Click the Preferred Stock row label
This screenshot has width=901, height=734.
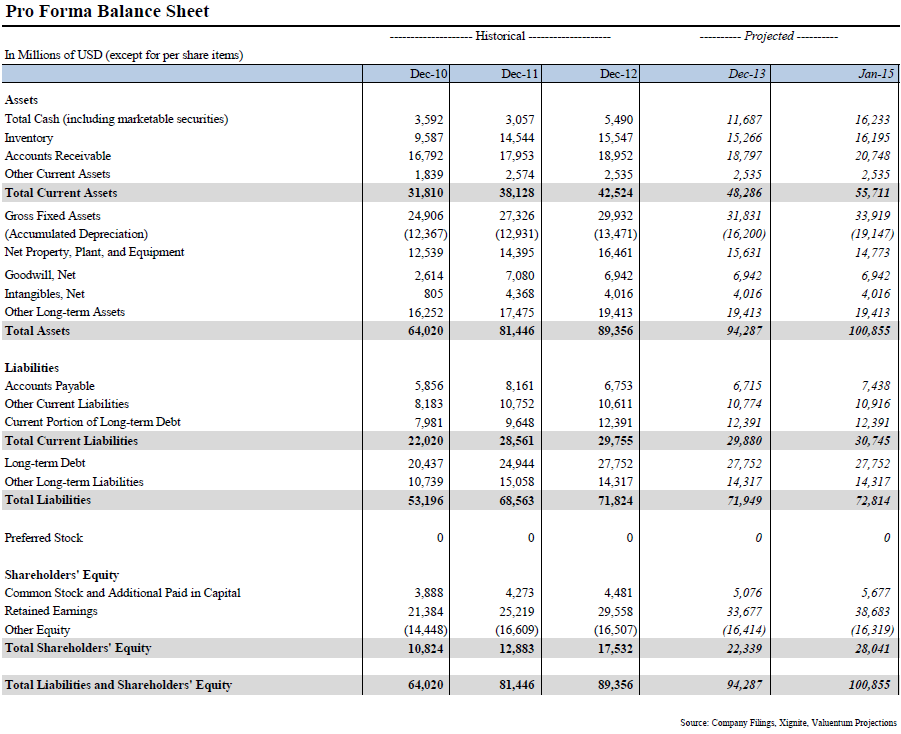click(x=44, y=537)
